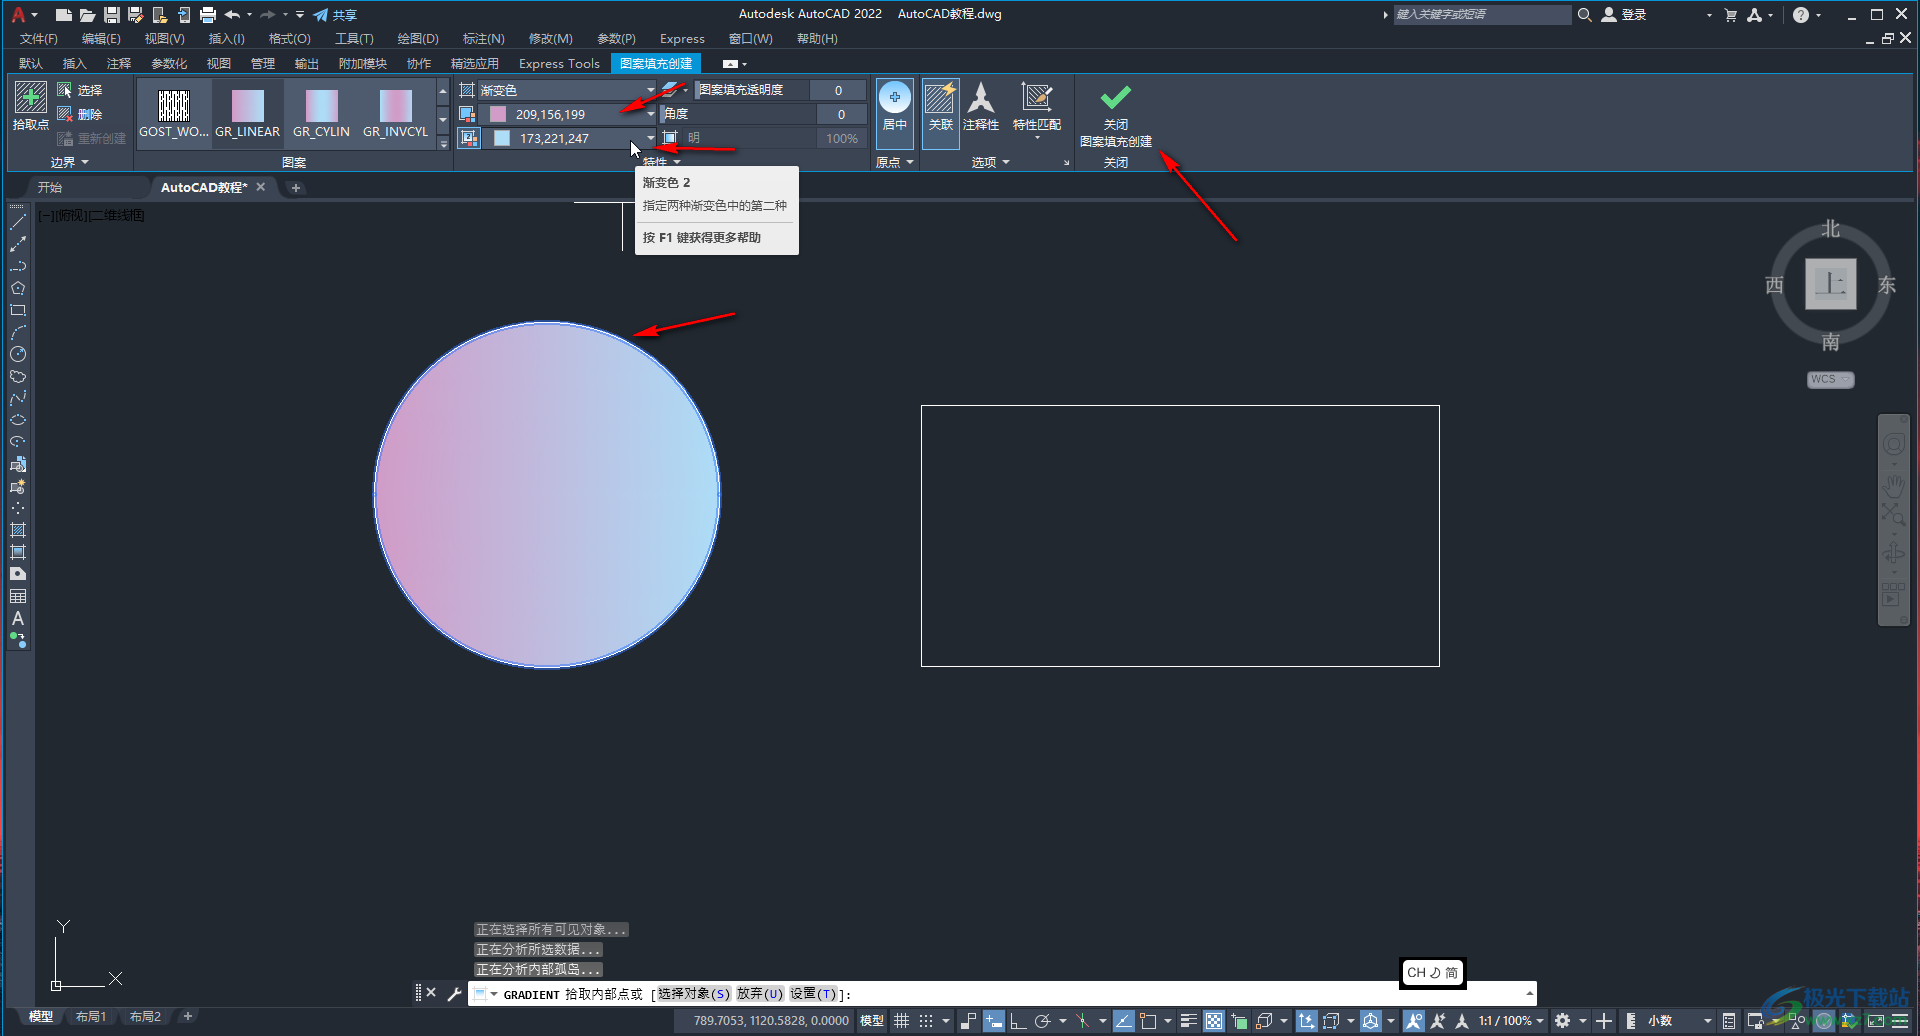Open the hatch type dropdown showing 渐变色
Image resolution: width=1920 pixels, height=1036 pixels.
click(x=566, y=90)
